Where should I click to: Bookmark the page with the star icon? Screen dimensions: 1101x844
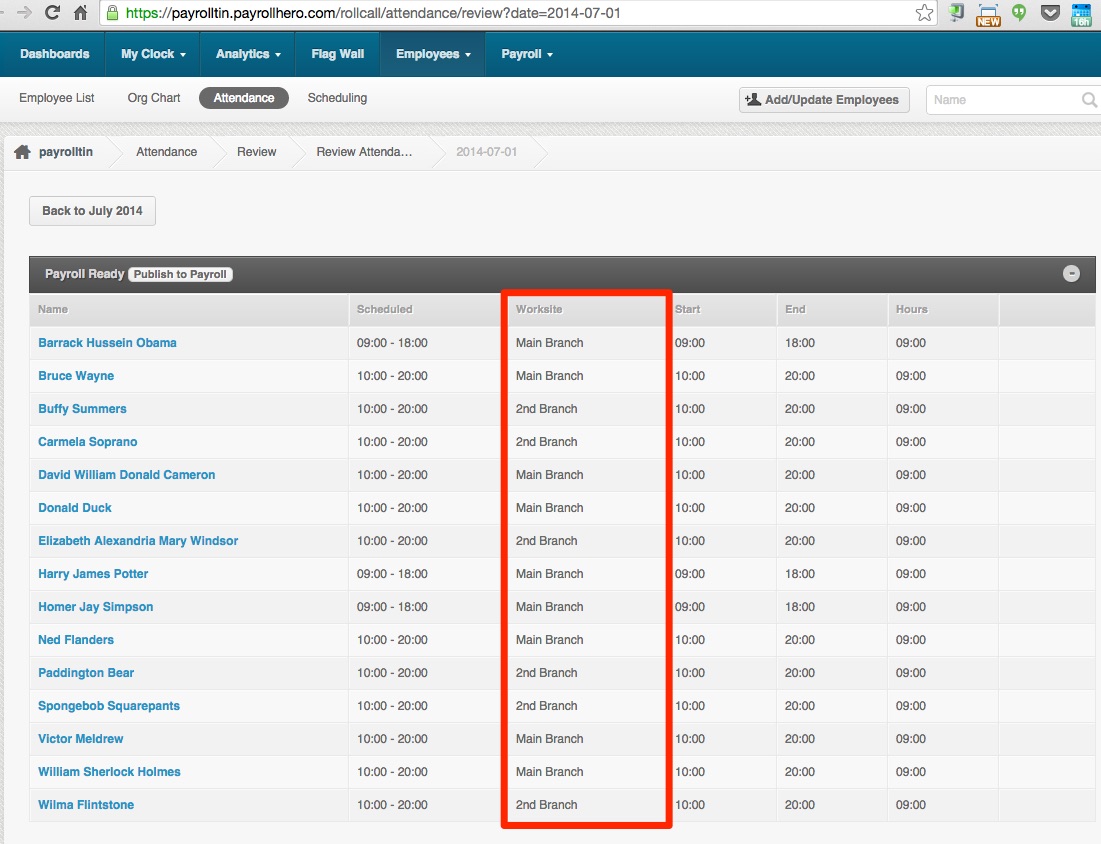(924, 14)
